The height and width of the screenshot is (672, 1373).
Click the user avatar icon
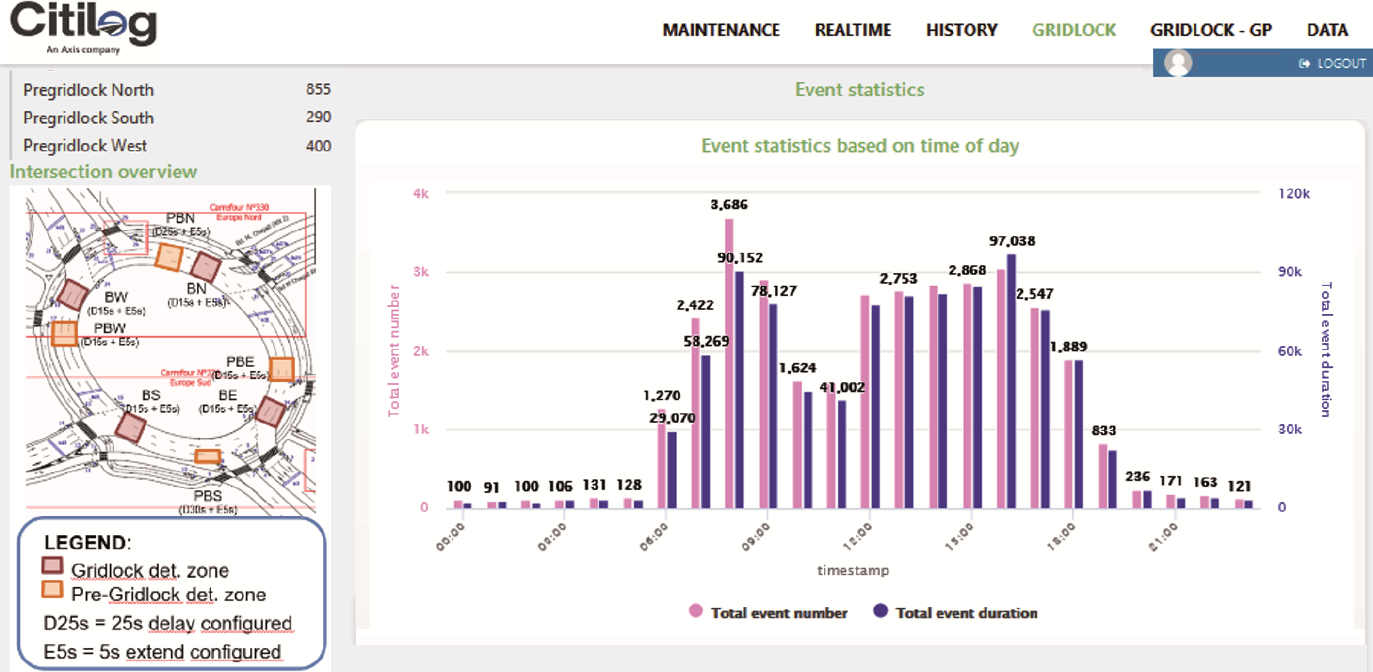[1179, 63]
